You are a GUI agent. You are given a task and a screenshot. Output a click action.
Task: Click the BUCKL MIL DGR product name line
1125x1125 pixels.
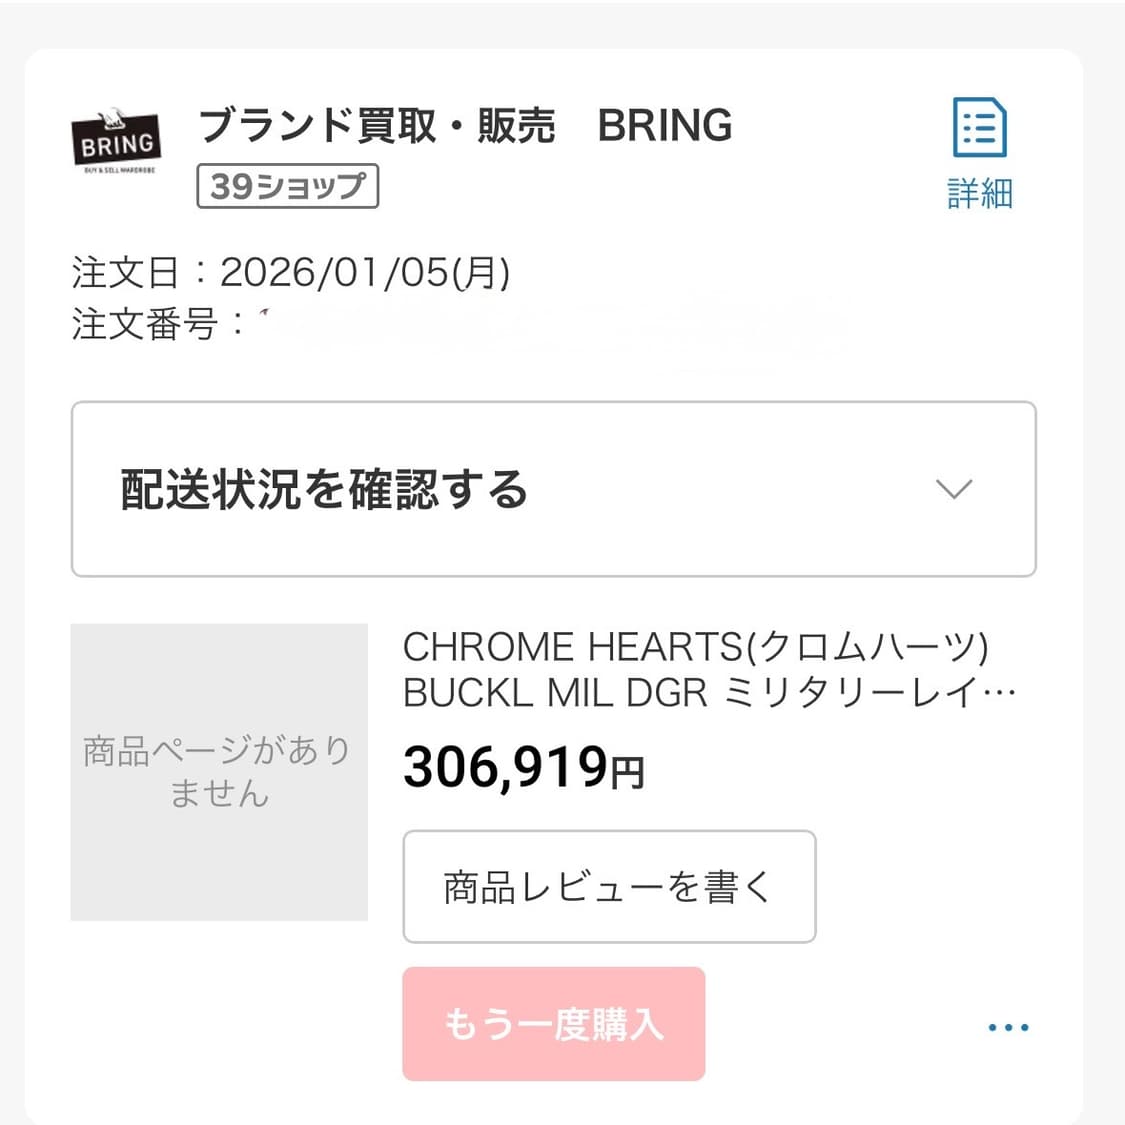708,692
